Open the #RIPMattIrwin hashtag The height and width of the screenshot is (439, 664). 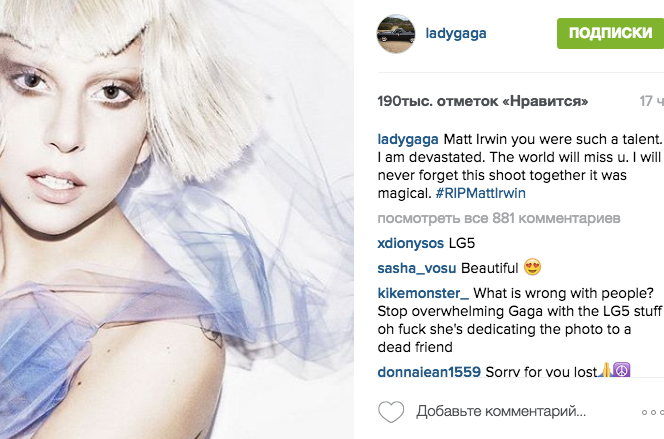click(x=481, y=193)
